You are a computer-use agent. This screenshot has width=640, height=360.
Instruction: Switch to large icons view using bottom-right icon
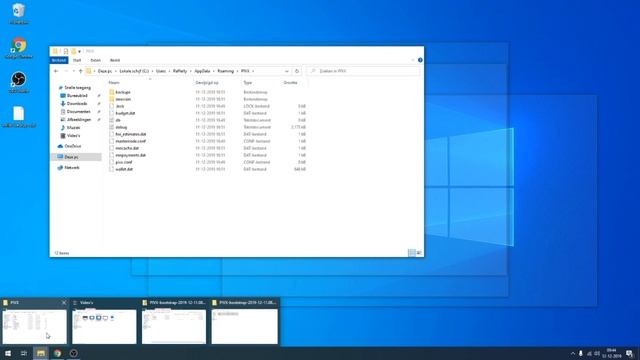coord(419,253)
